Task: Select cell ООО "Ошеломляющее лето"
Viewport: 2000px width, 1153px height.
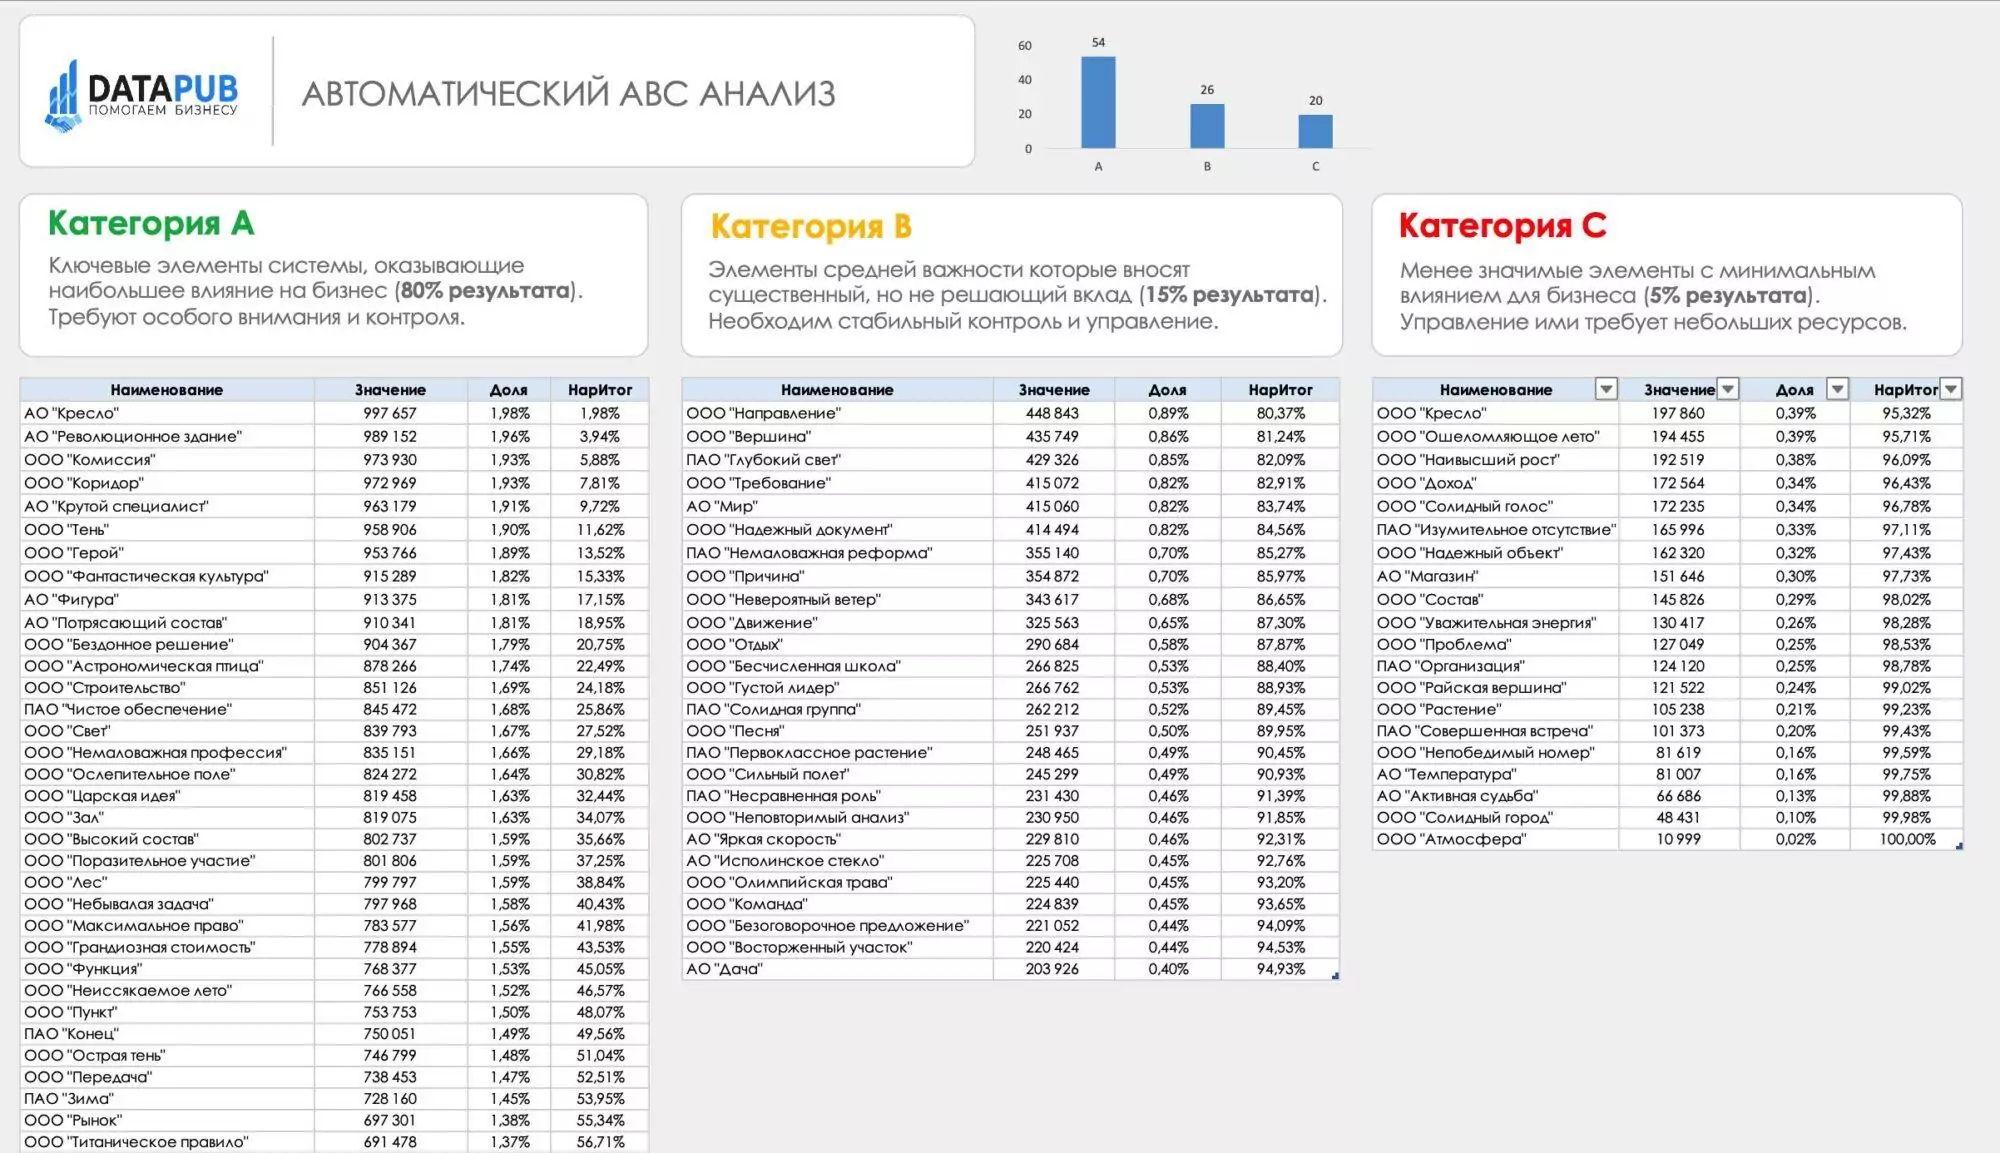Action: pyautogui.click(x=1496, y=436)
